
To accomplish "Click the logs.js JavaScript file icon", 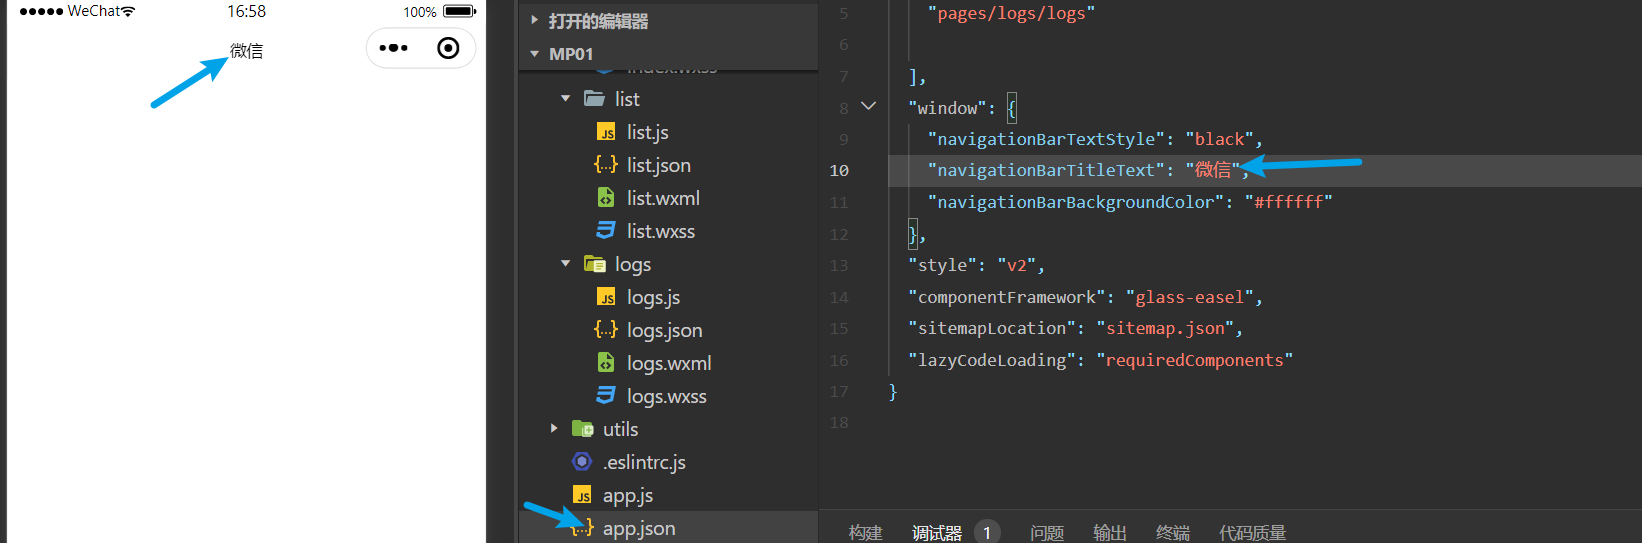I will coord(606,297).
